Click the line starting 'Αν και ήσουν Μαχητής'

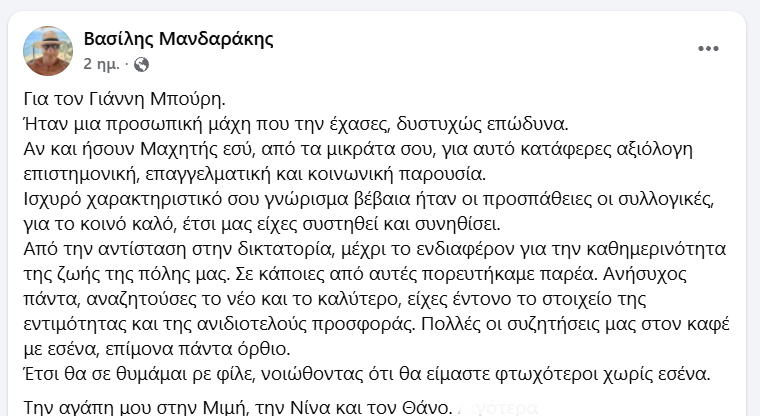(x=358, y=149)
